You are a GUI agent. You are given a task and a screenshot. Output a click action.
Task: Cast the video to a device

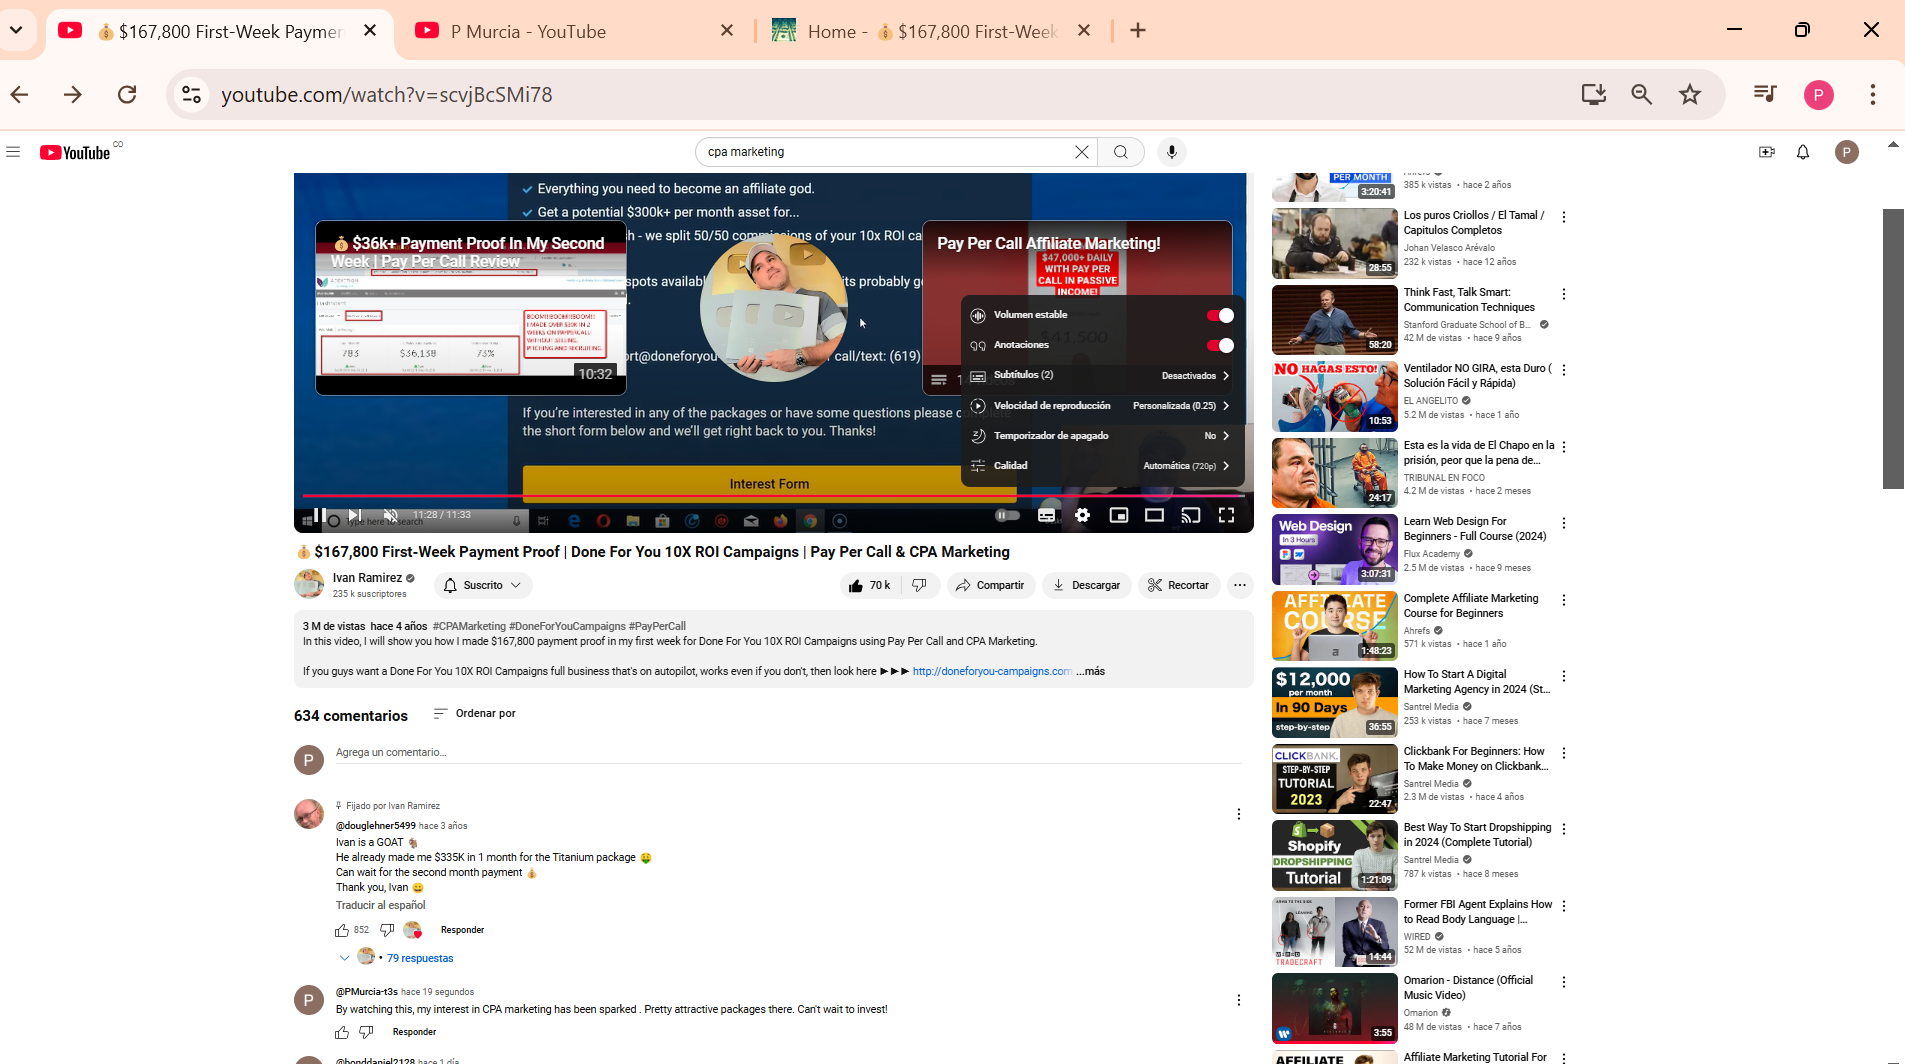[x=1190, y=516]
